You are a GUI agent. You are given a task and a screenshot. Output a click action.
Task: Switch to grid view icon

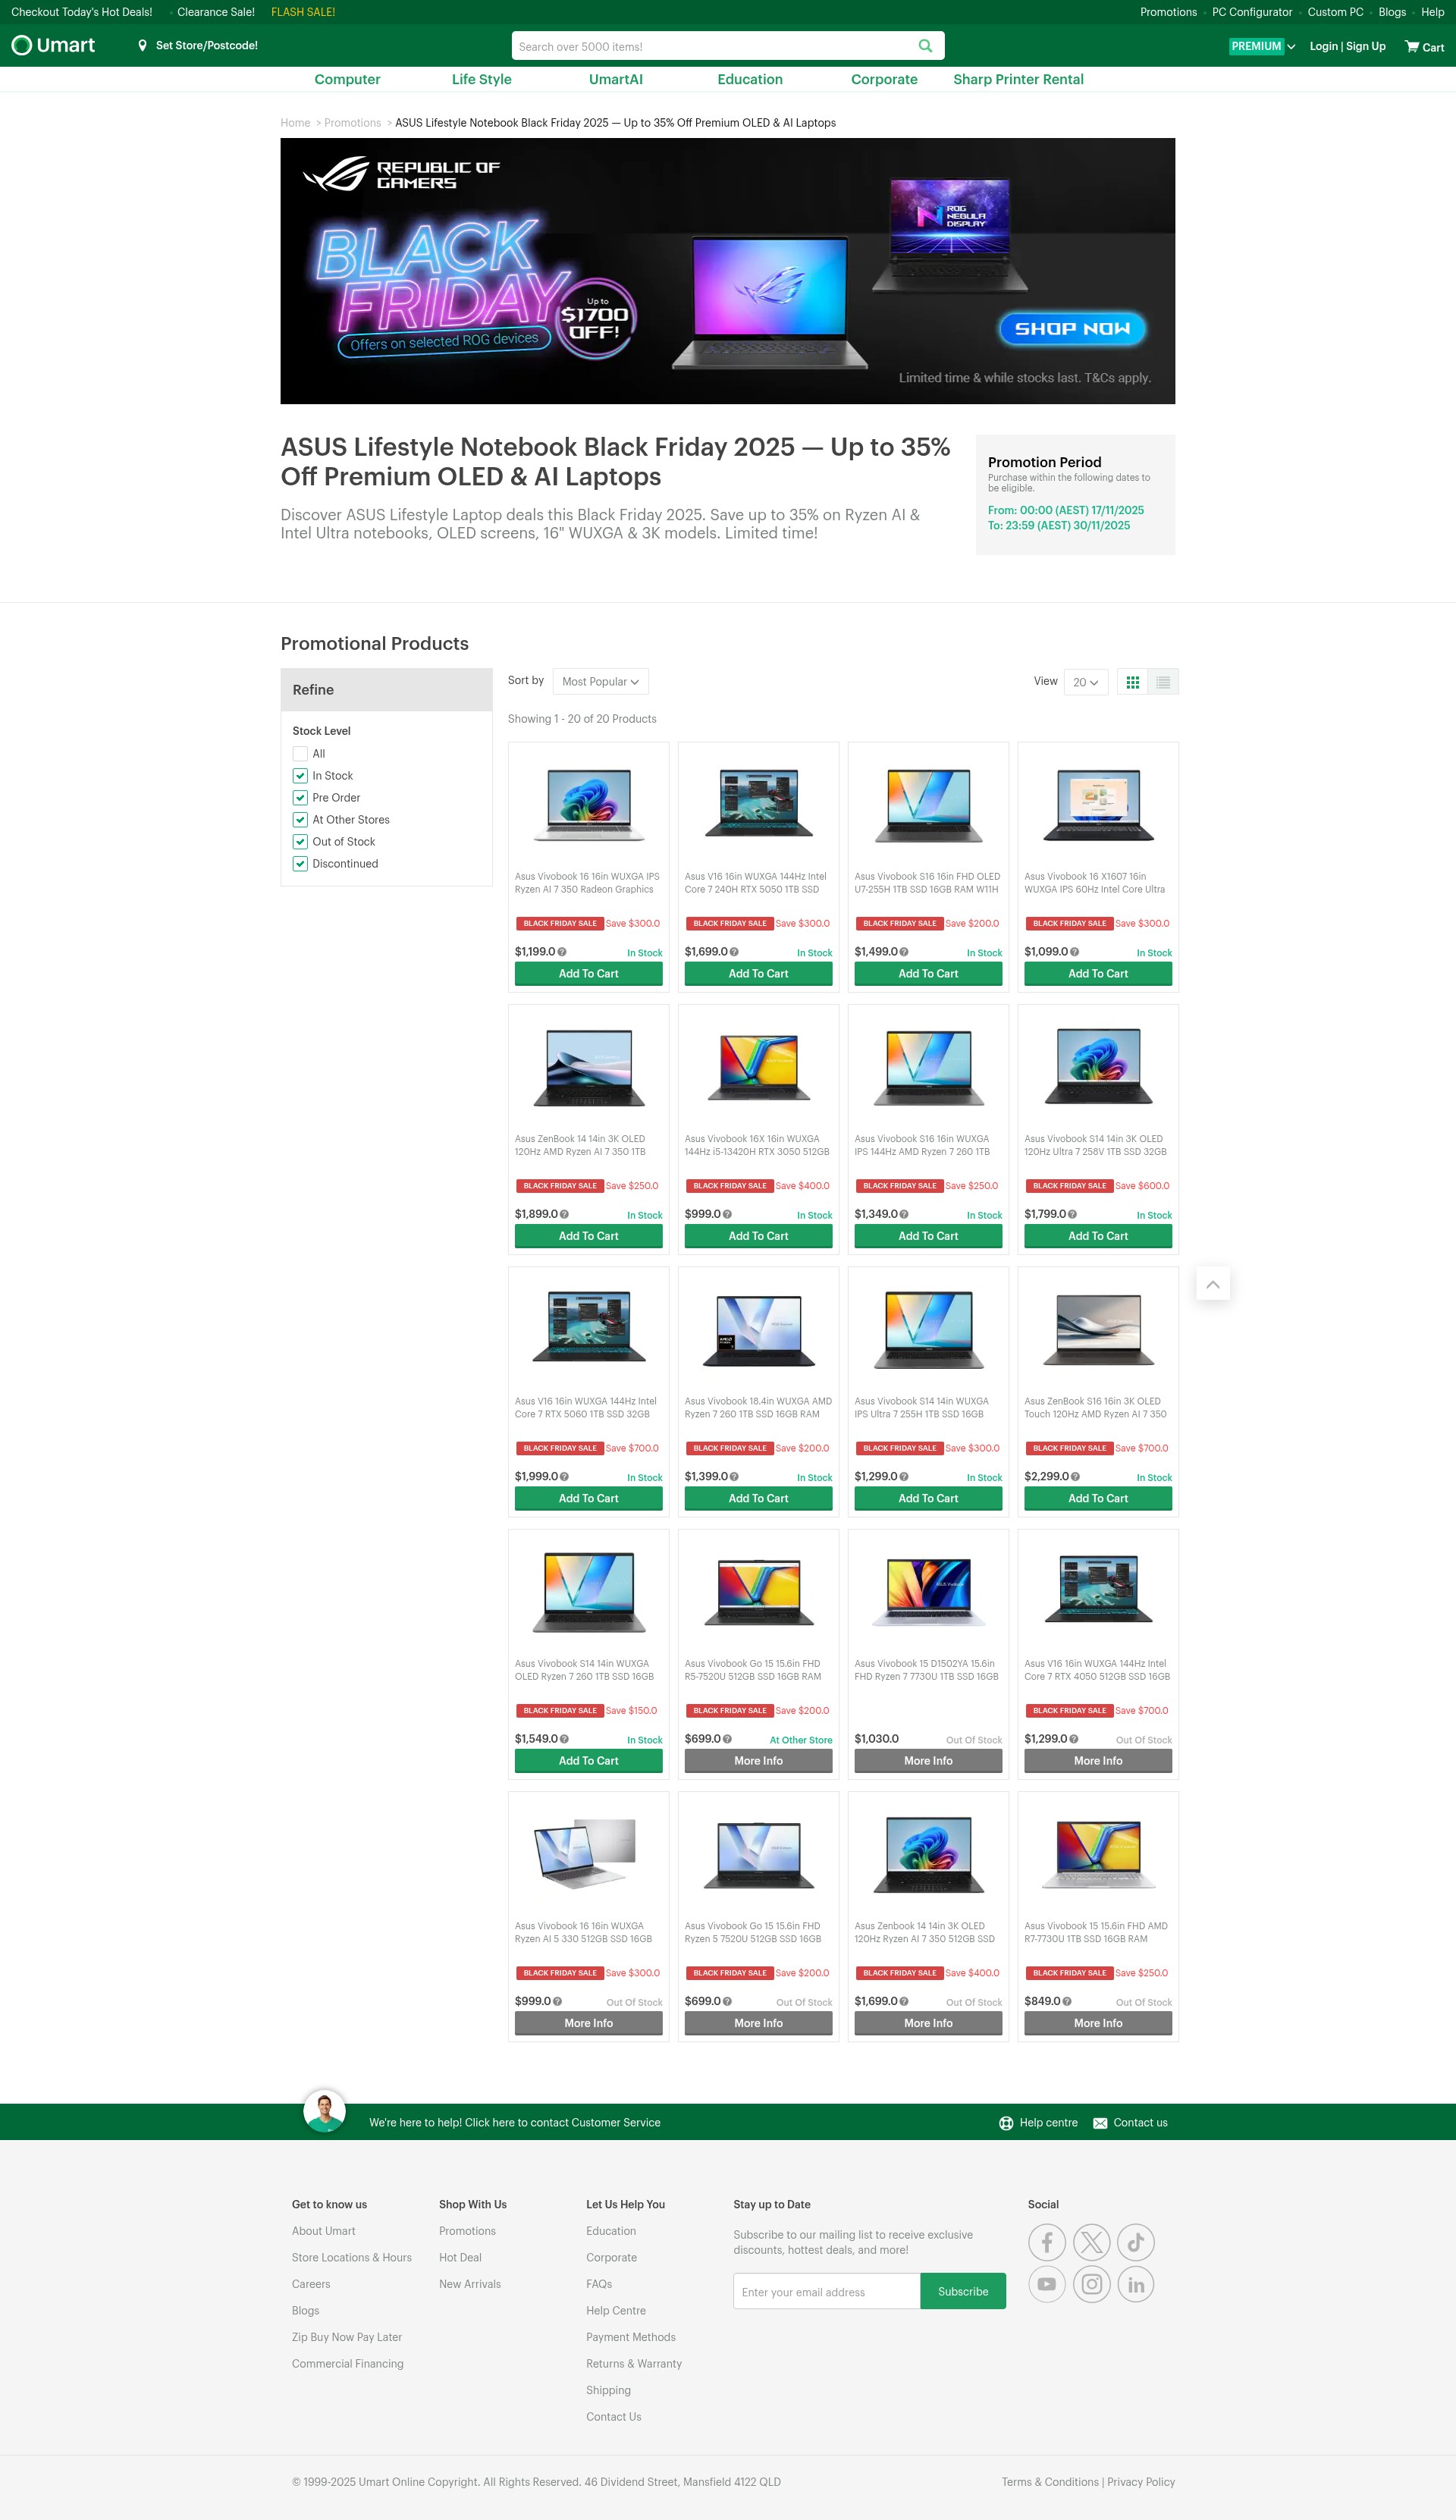(x=1132, y=682)
